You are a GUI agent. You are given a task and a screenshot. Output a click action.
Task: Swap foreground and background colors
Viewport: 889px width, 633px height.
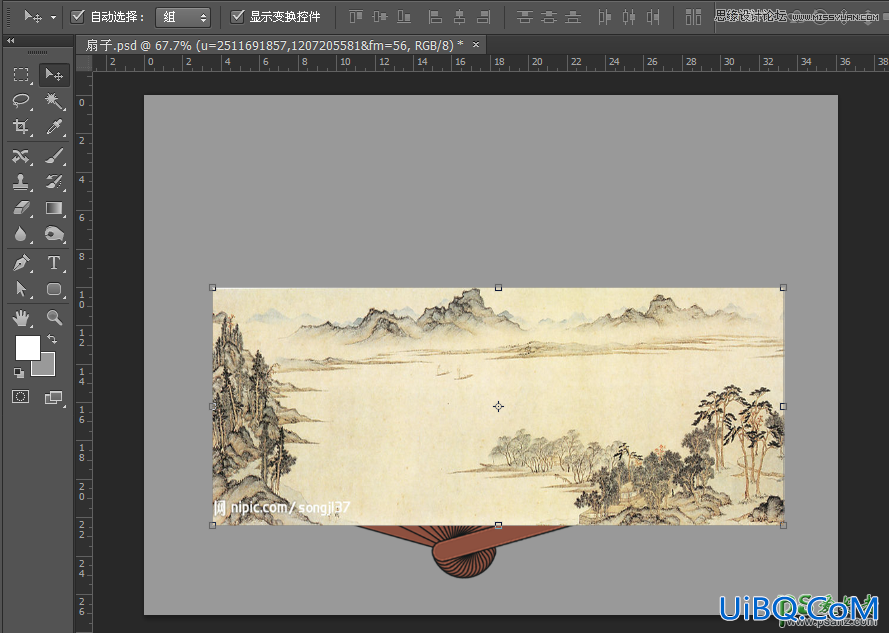[52, 340]
